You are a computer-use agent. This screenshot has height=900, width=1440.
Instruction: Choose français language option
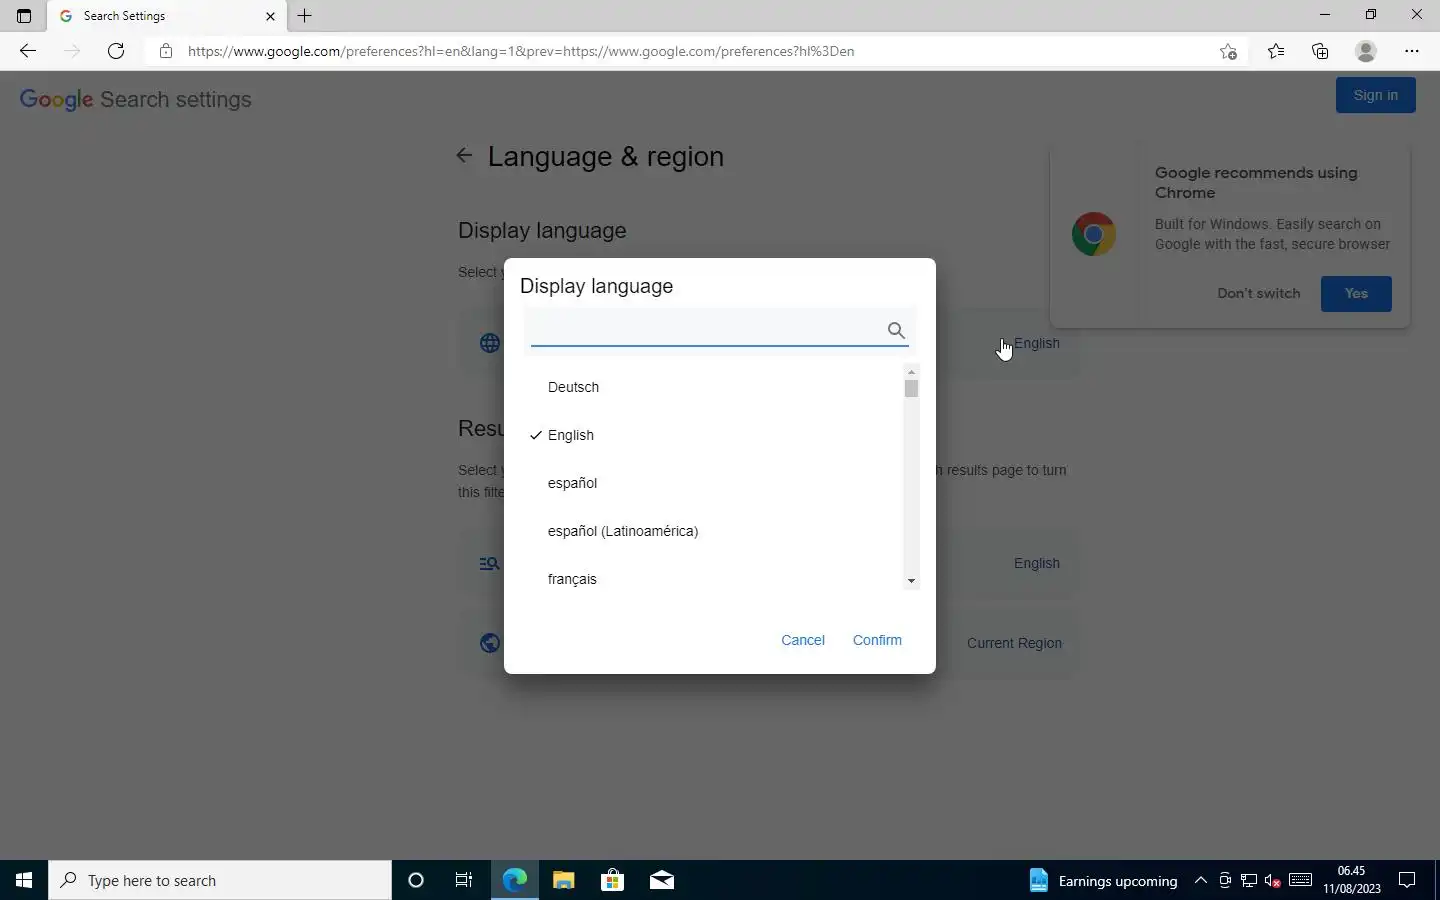pyautogui.click(x=572, y=579)
